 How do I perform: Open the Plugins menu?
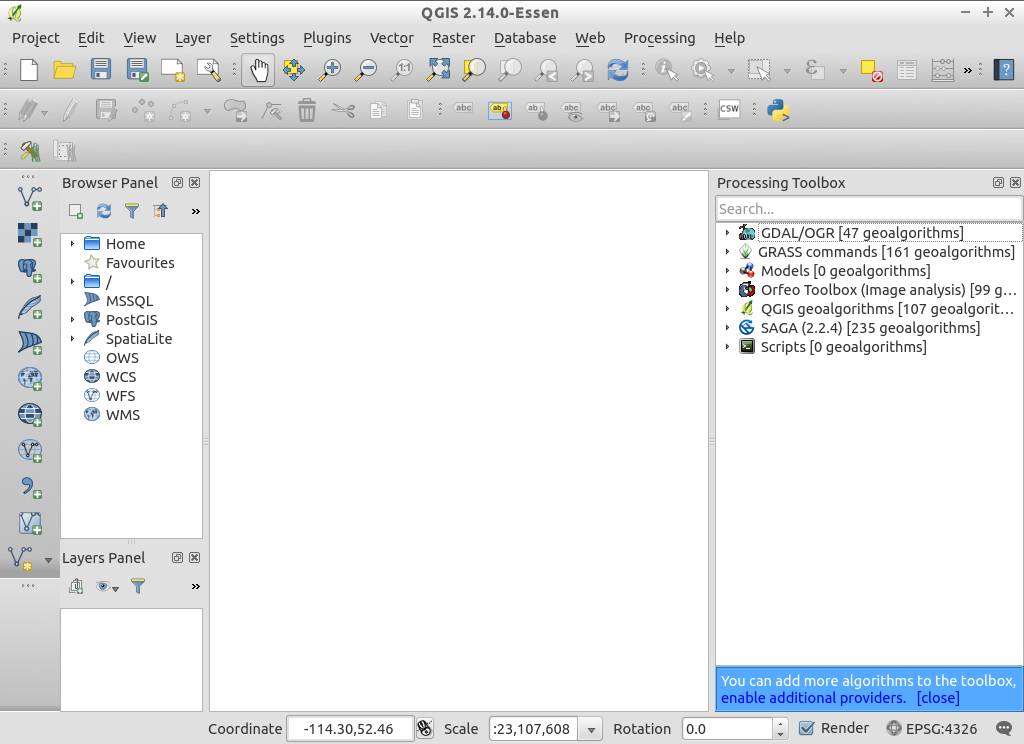(327, 38)
